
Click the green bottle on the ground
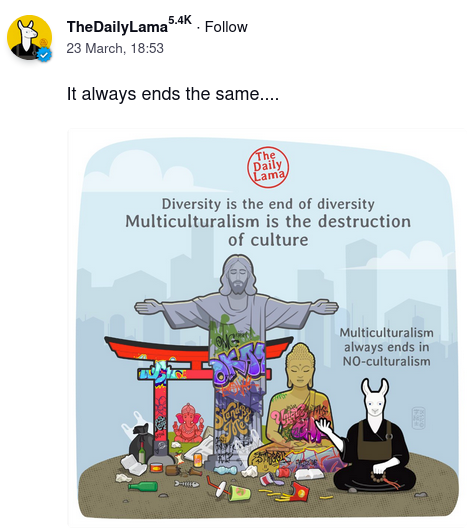(x=143, y=486)
